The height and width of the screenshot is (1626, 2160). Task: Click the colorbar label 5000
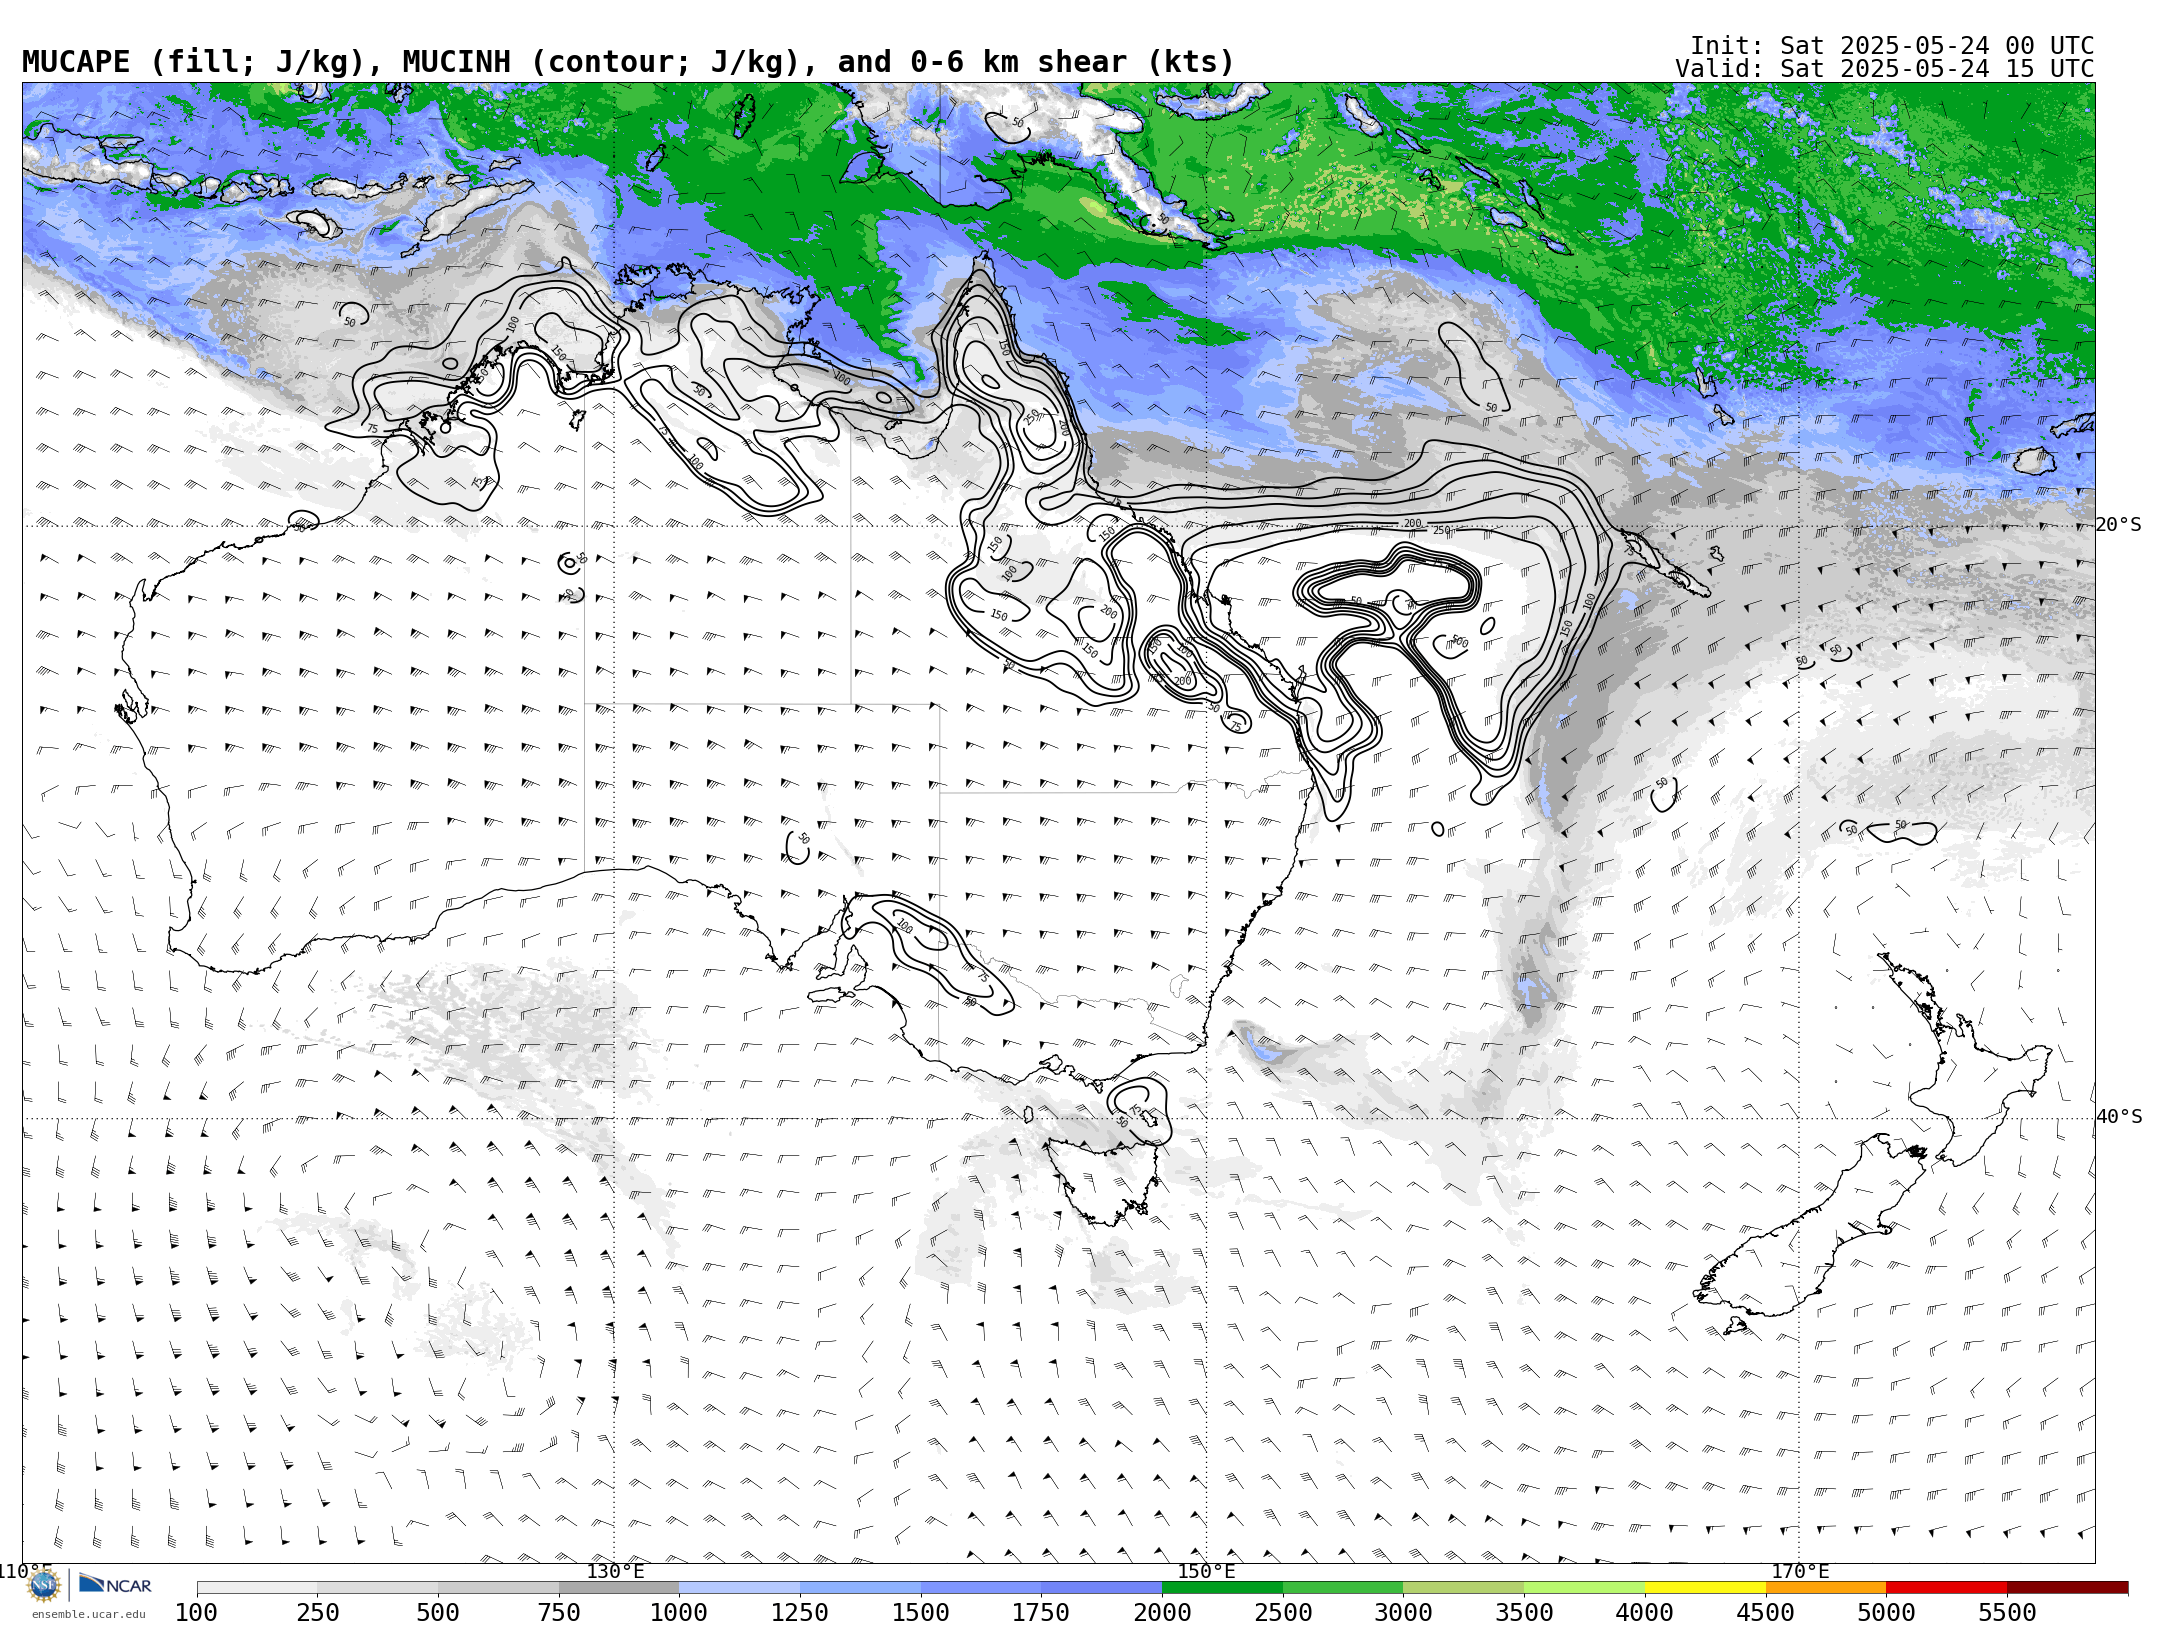coord(1886,1612)
